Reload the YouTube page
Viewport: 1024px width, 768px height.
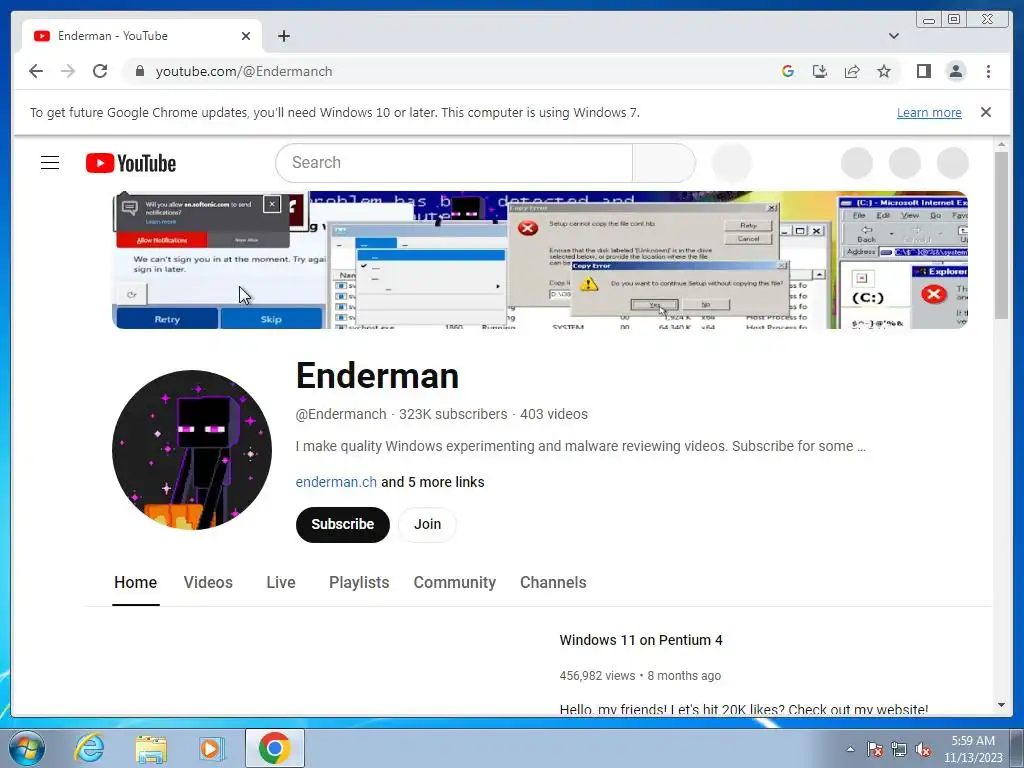coord(100,71)
